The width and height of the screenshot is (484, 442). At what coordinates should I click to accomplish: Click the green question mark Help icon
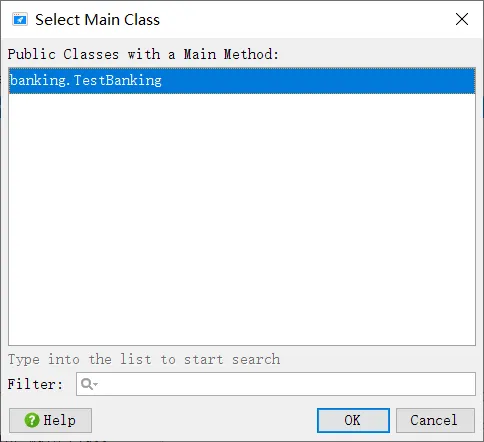coord(32,420)
